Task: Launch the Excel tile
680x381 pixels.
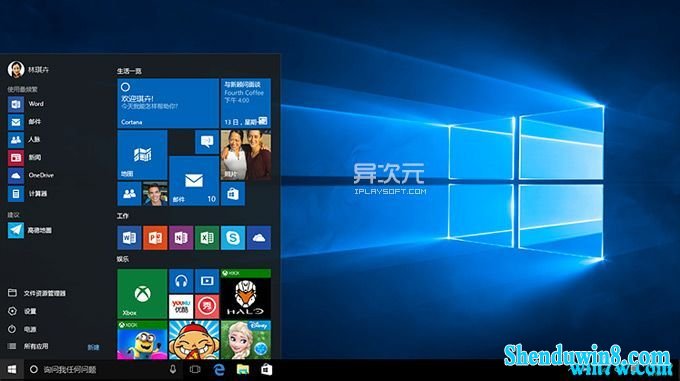Action: tap(207, 238)
